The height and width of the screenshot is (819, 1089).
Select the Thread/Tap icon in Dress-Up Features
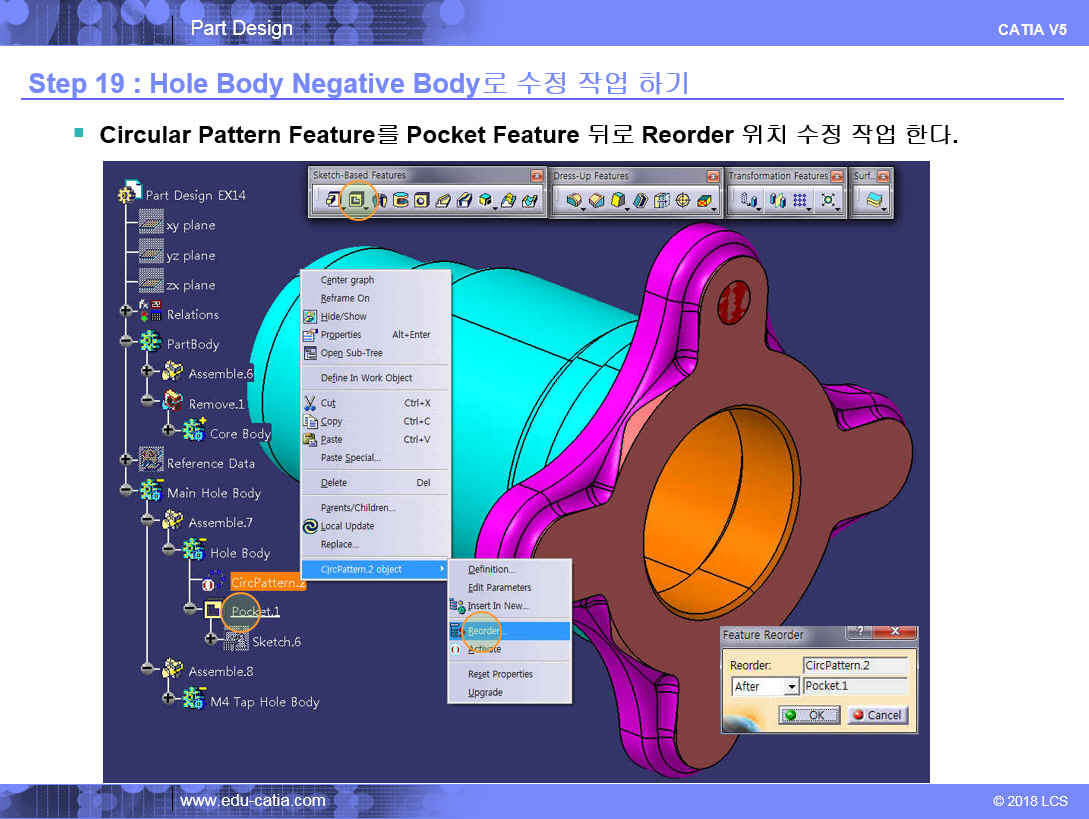tap(684, 201)
